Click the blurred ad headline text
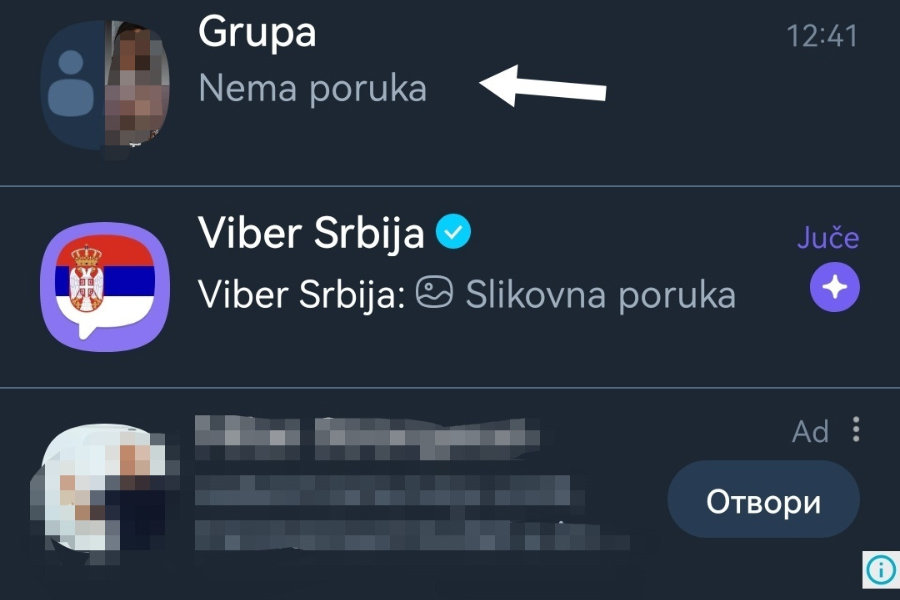The width and height of the screenshot is (900, 600). tap(367, 439)
